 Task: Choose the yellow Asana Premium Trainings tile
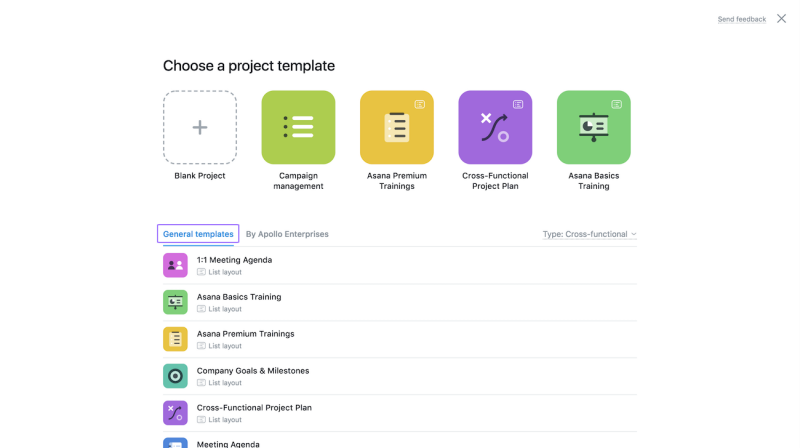(x=396, y=127)
